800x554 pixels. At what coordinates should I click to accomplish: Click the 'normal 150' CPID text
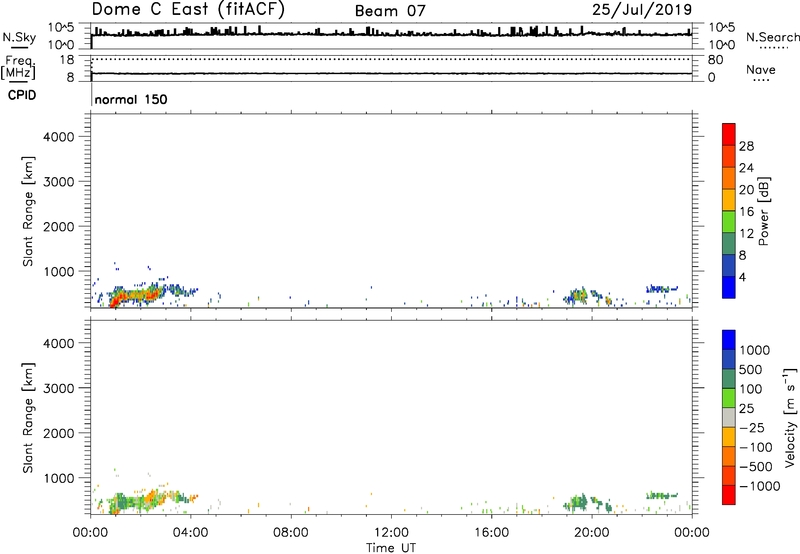click(131, 99)
